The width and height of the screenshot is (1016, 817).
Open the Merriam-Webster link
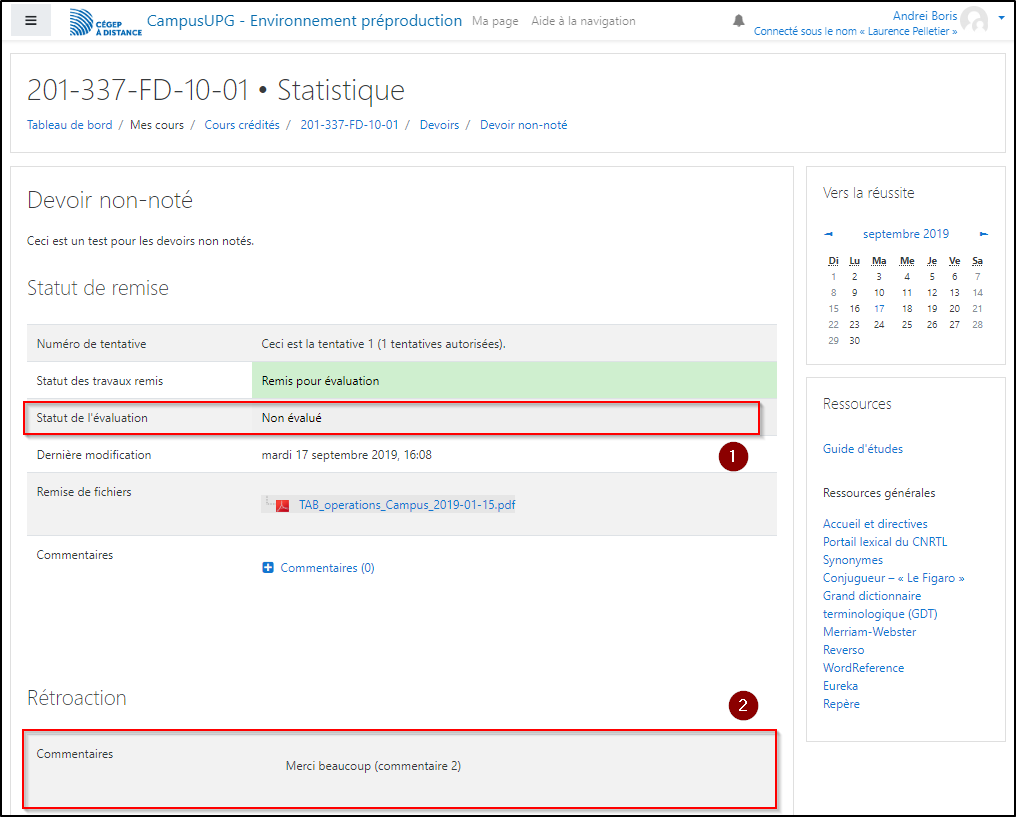pos(869,632)
